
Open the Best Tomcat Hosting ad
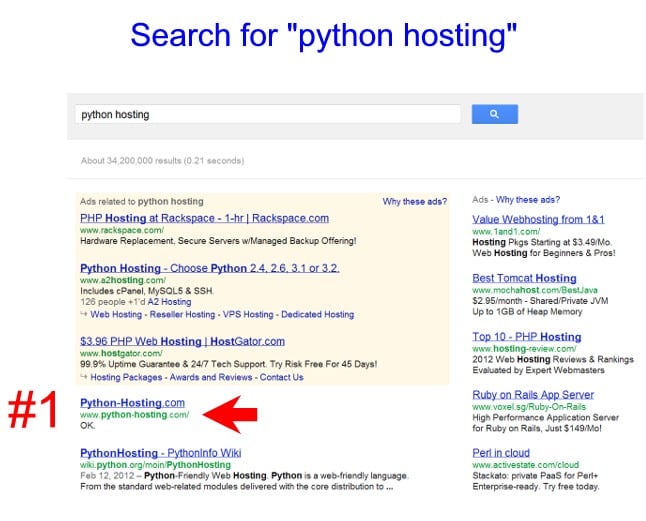point(524,278)
